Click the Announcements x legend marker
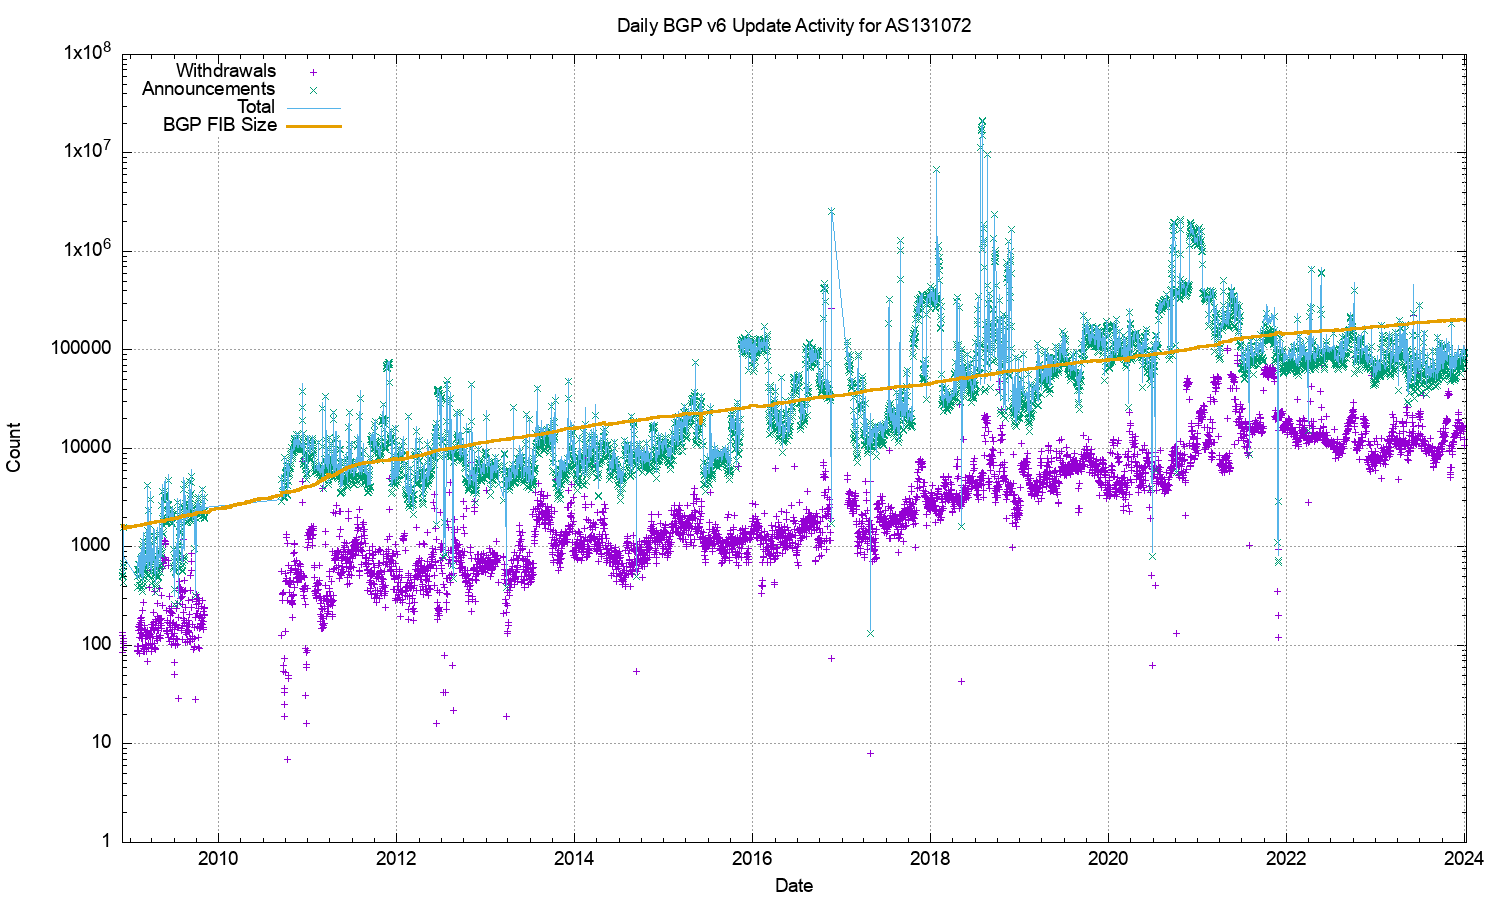Screen dimensions: 1500x900 pyautogui.click(x=313, y=90)
